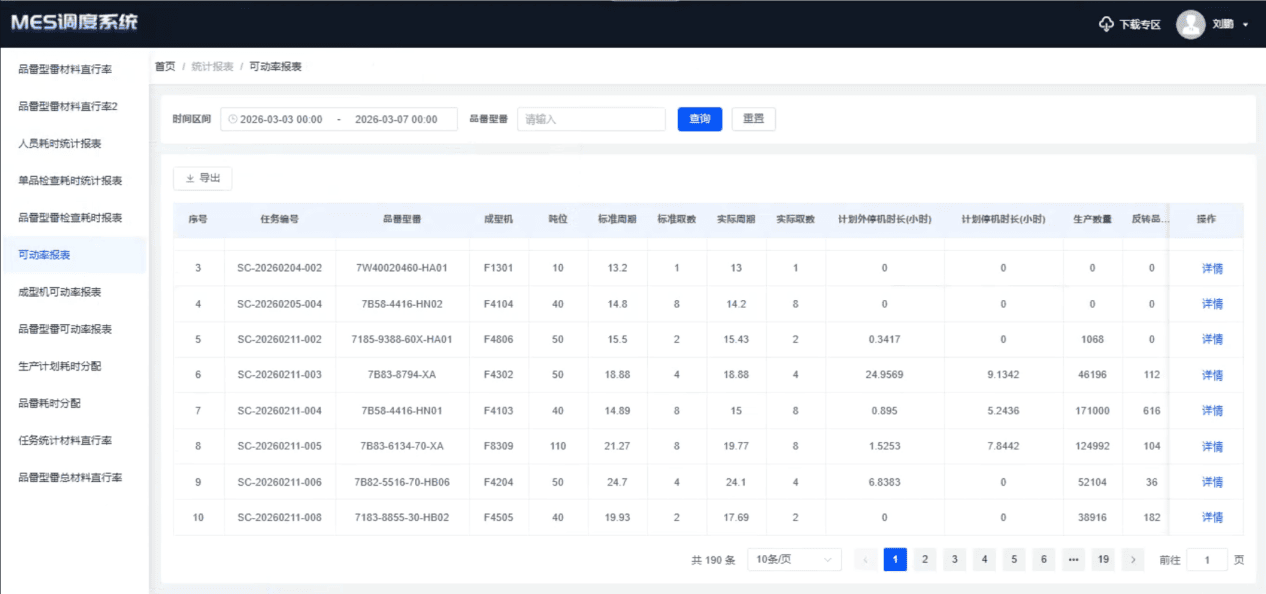Open the user avatar picture top right

(x=1190, y=24)
